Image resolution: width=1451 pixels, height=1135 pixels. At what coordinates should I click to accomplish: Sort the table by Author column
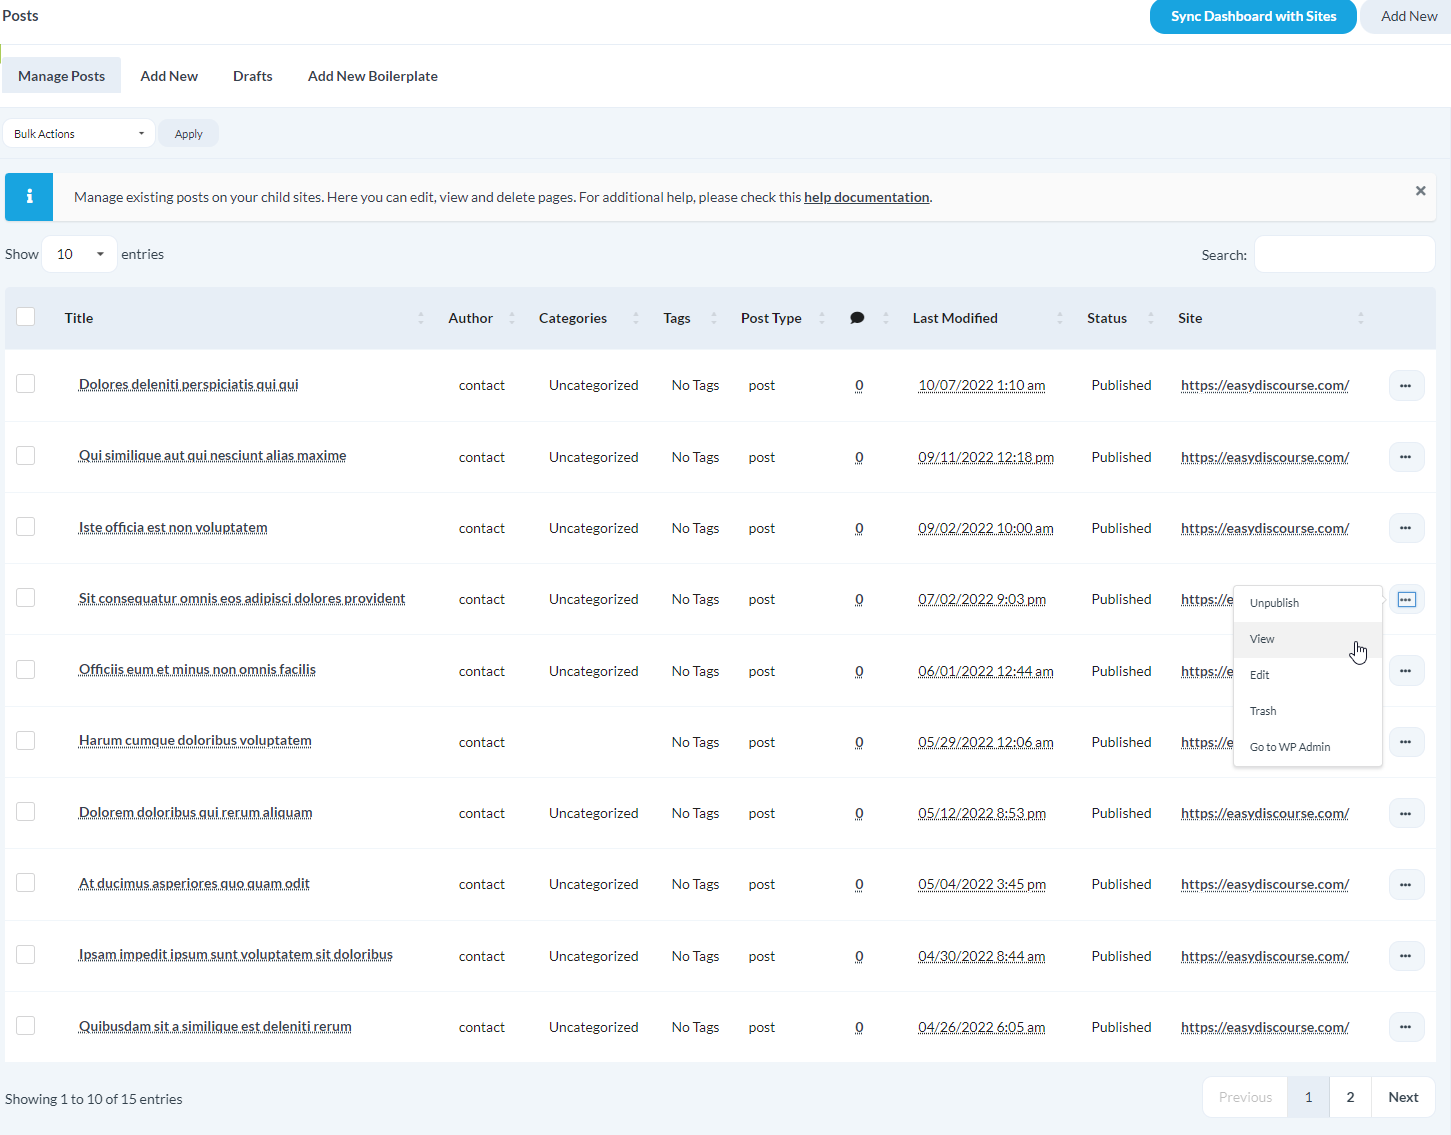470,318
